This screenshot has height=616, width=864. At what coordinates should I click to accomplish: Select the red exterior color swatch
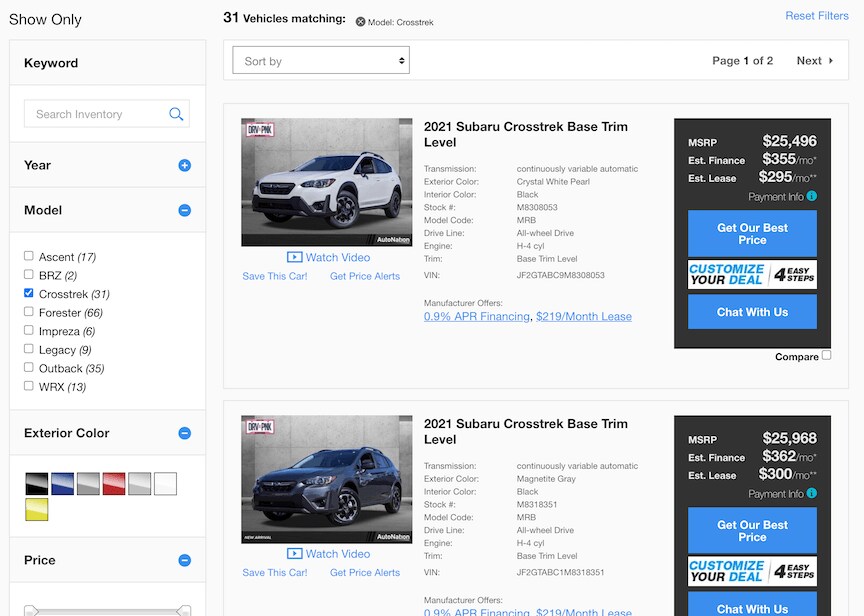(x=114, y=484)
